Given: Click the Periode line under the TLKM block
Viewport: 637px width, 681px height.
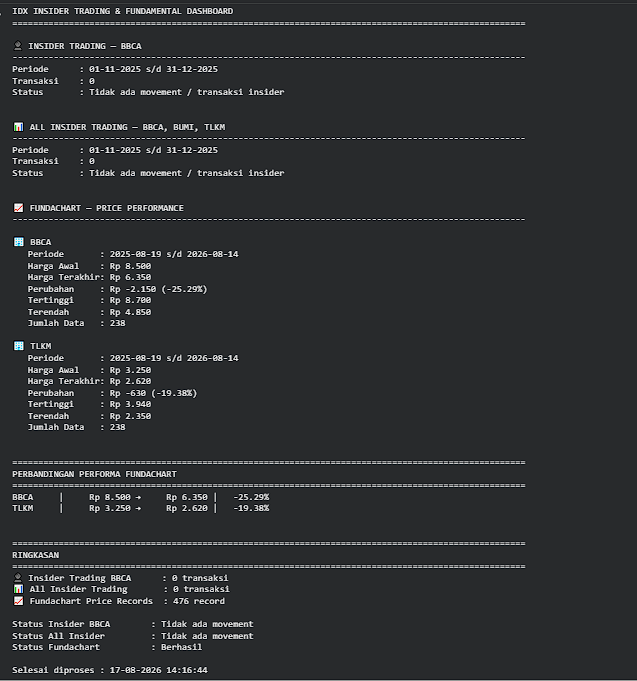Looking at the screenshot, I should tap(133, 358).
